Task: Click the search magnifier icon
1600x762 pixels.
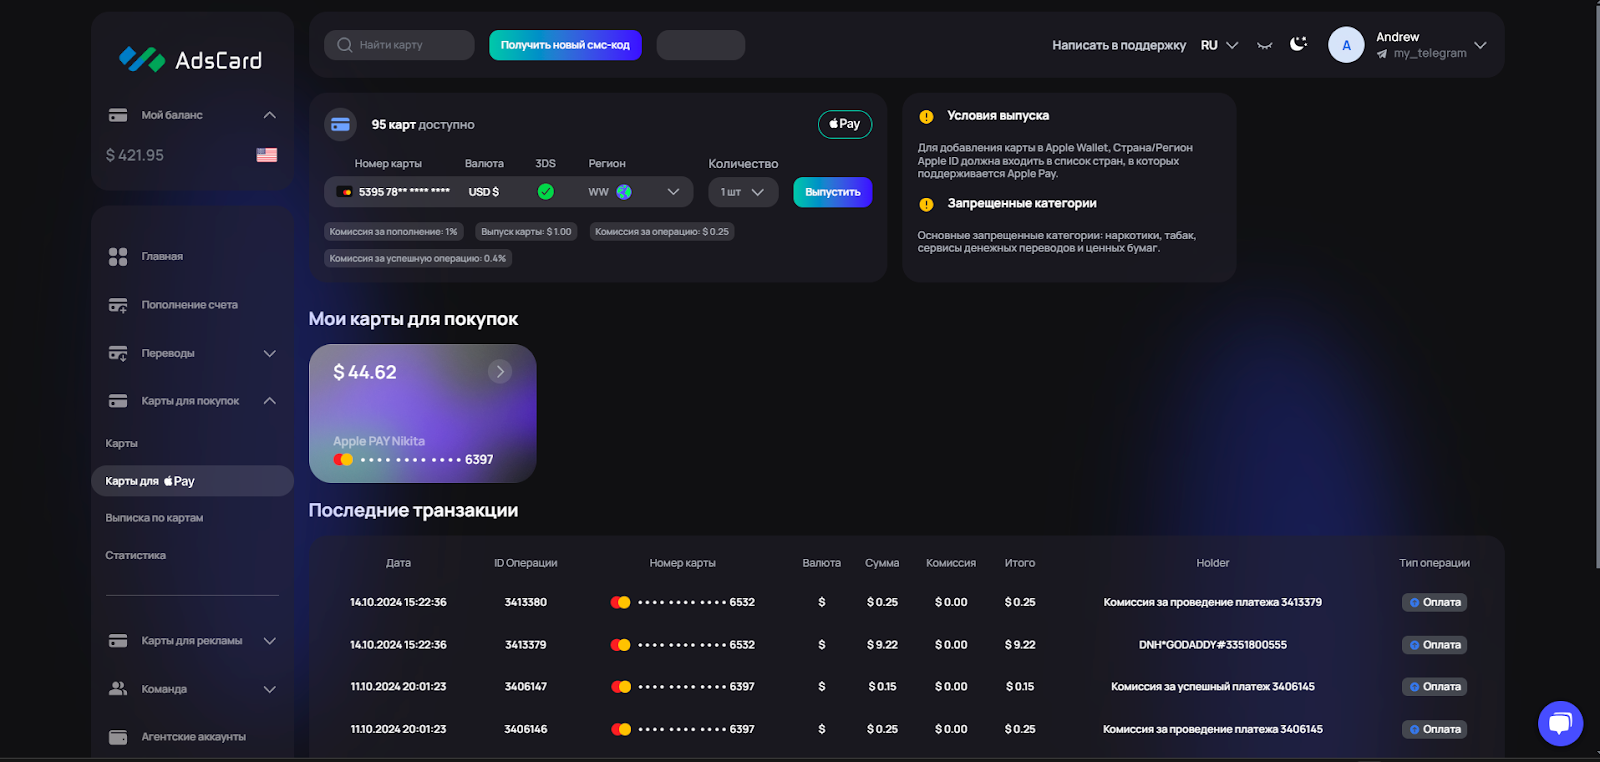Action: [x=345, y=45]
